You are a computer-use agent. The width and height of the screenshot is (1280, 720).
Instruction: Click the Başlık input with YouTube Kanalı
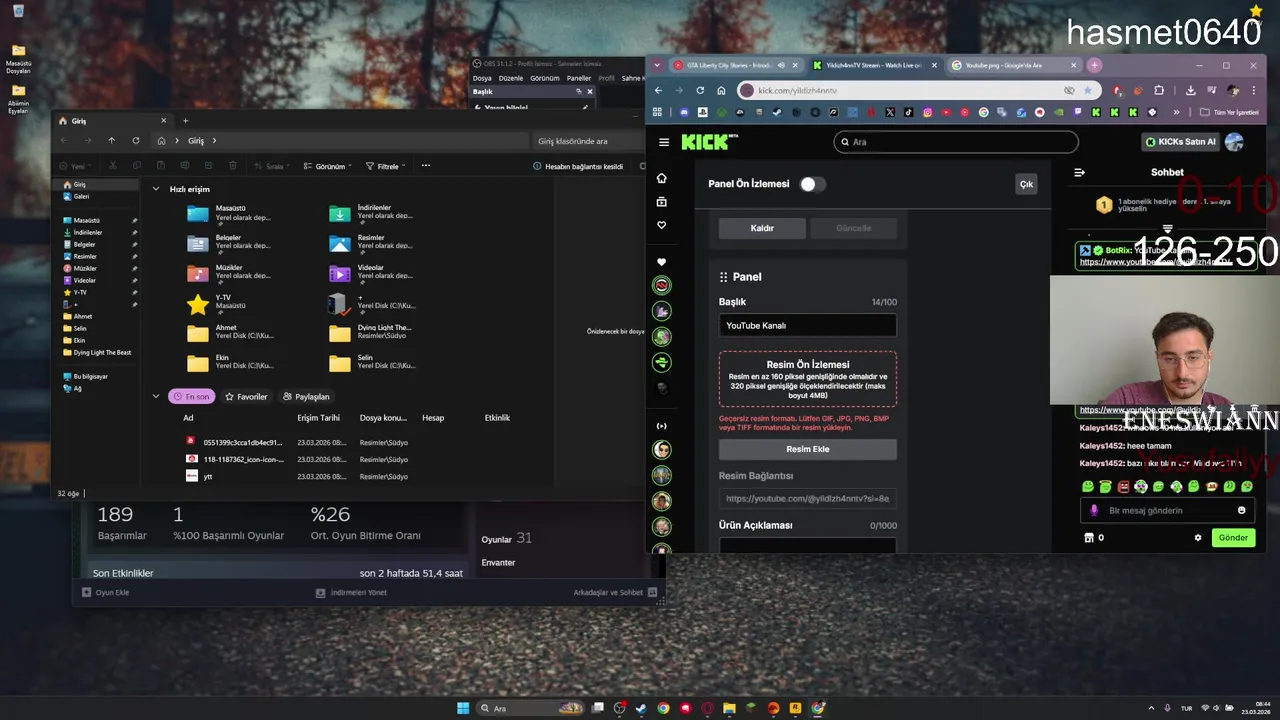tap(807, 325)
